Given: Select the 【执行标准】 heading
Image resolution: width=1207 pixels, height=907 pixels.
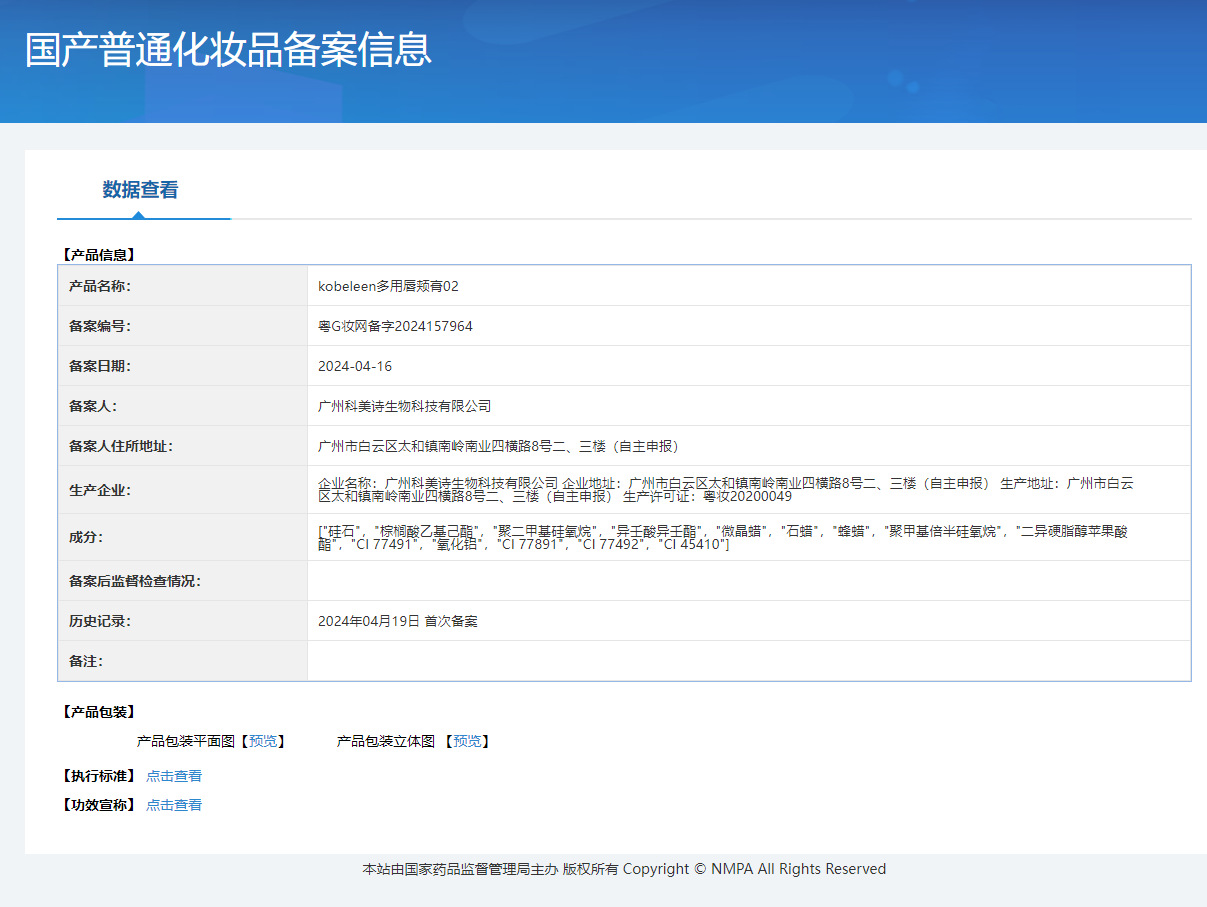Looking at the screenshot, I should [97, 776].
